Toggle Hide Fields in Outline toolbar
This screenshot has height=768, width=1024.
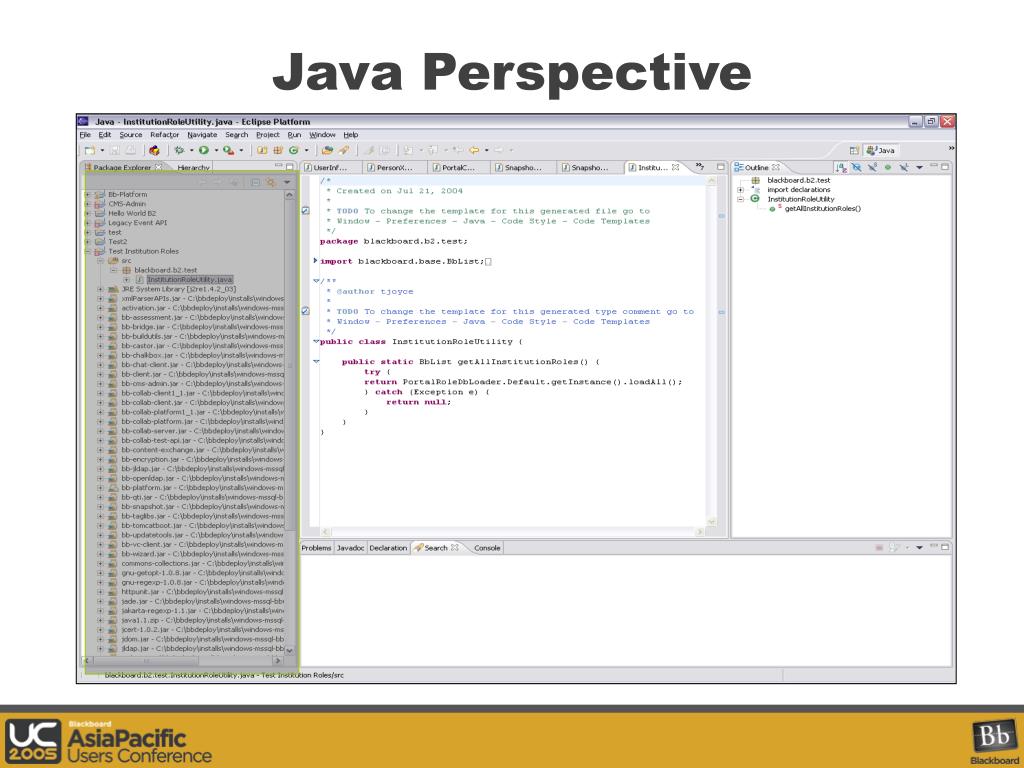(x=856, y=168)
